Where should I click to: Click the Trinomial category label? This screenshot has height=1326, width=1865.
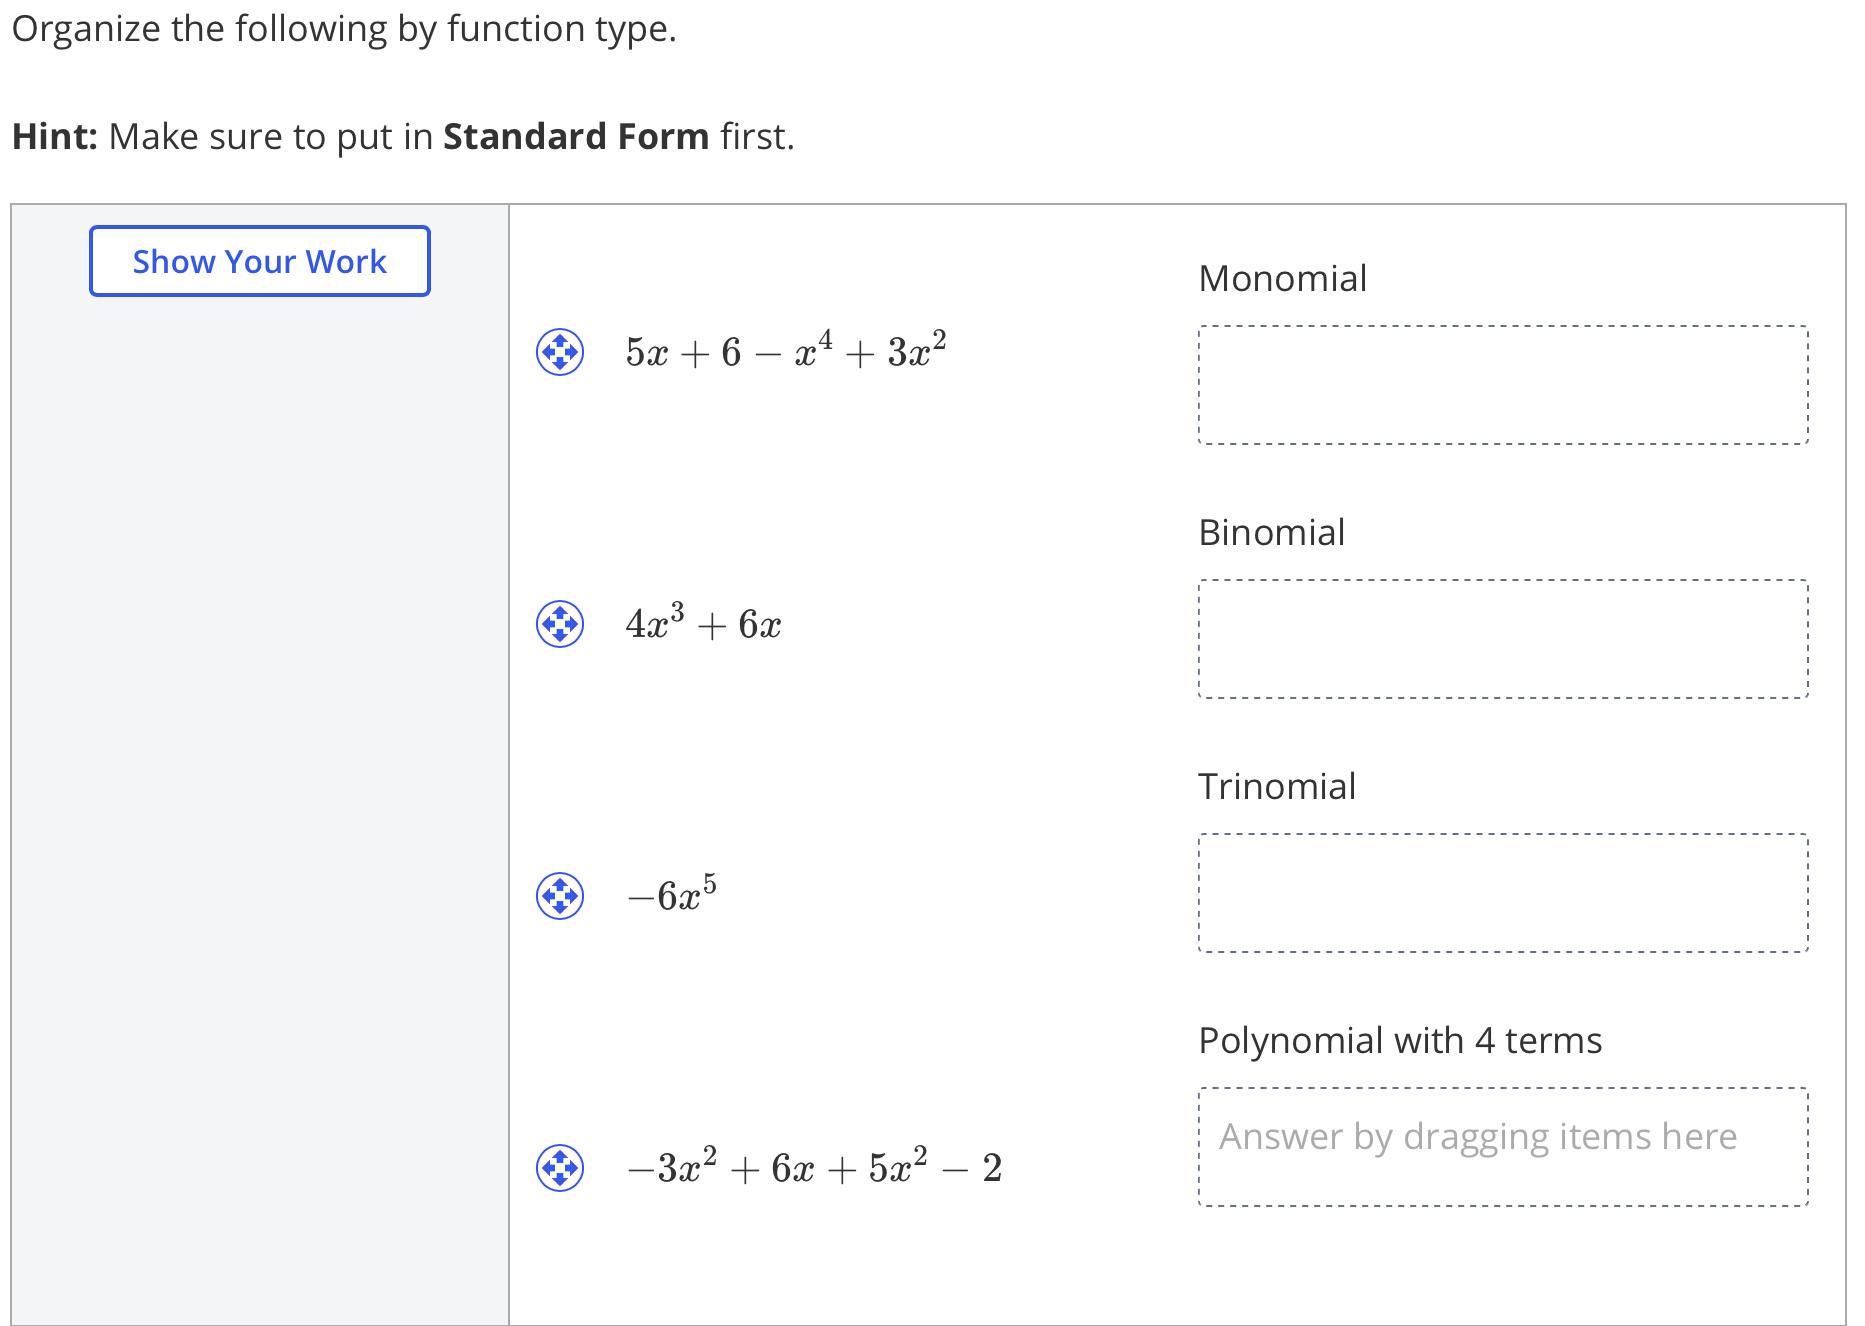point(1277,786)
